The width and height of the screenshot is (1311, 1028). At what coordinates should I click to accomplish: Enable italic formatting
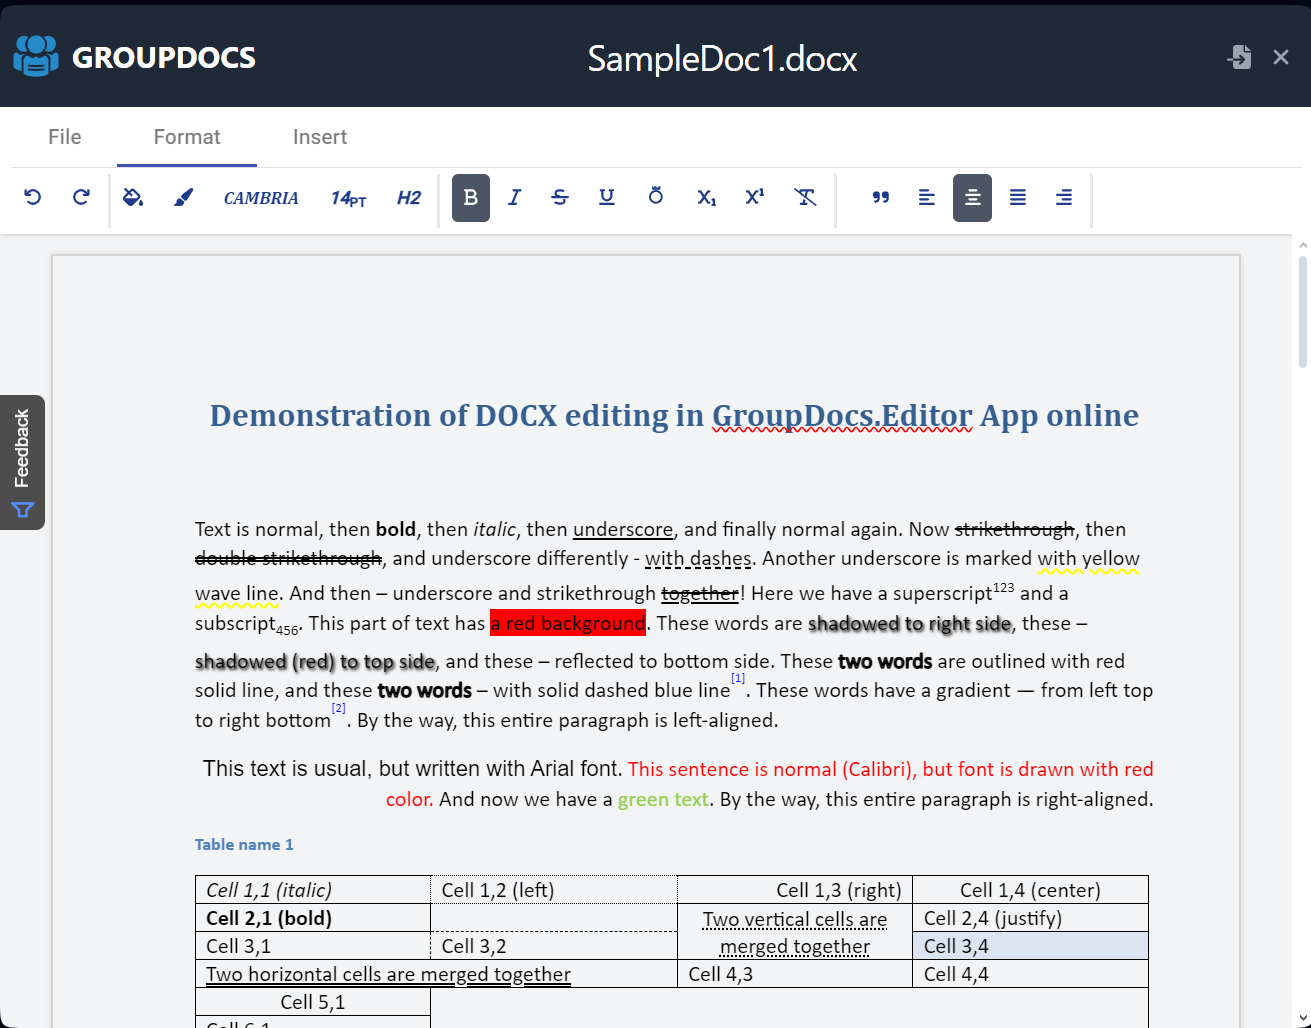click(x=513, y=197)
